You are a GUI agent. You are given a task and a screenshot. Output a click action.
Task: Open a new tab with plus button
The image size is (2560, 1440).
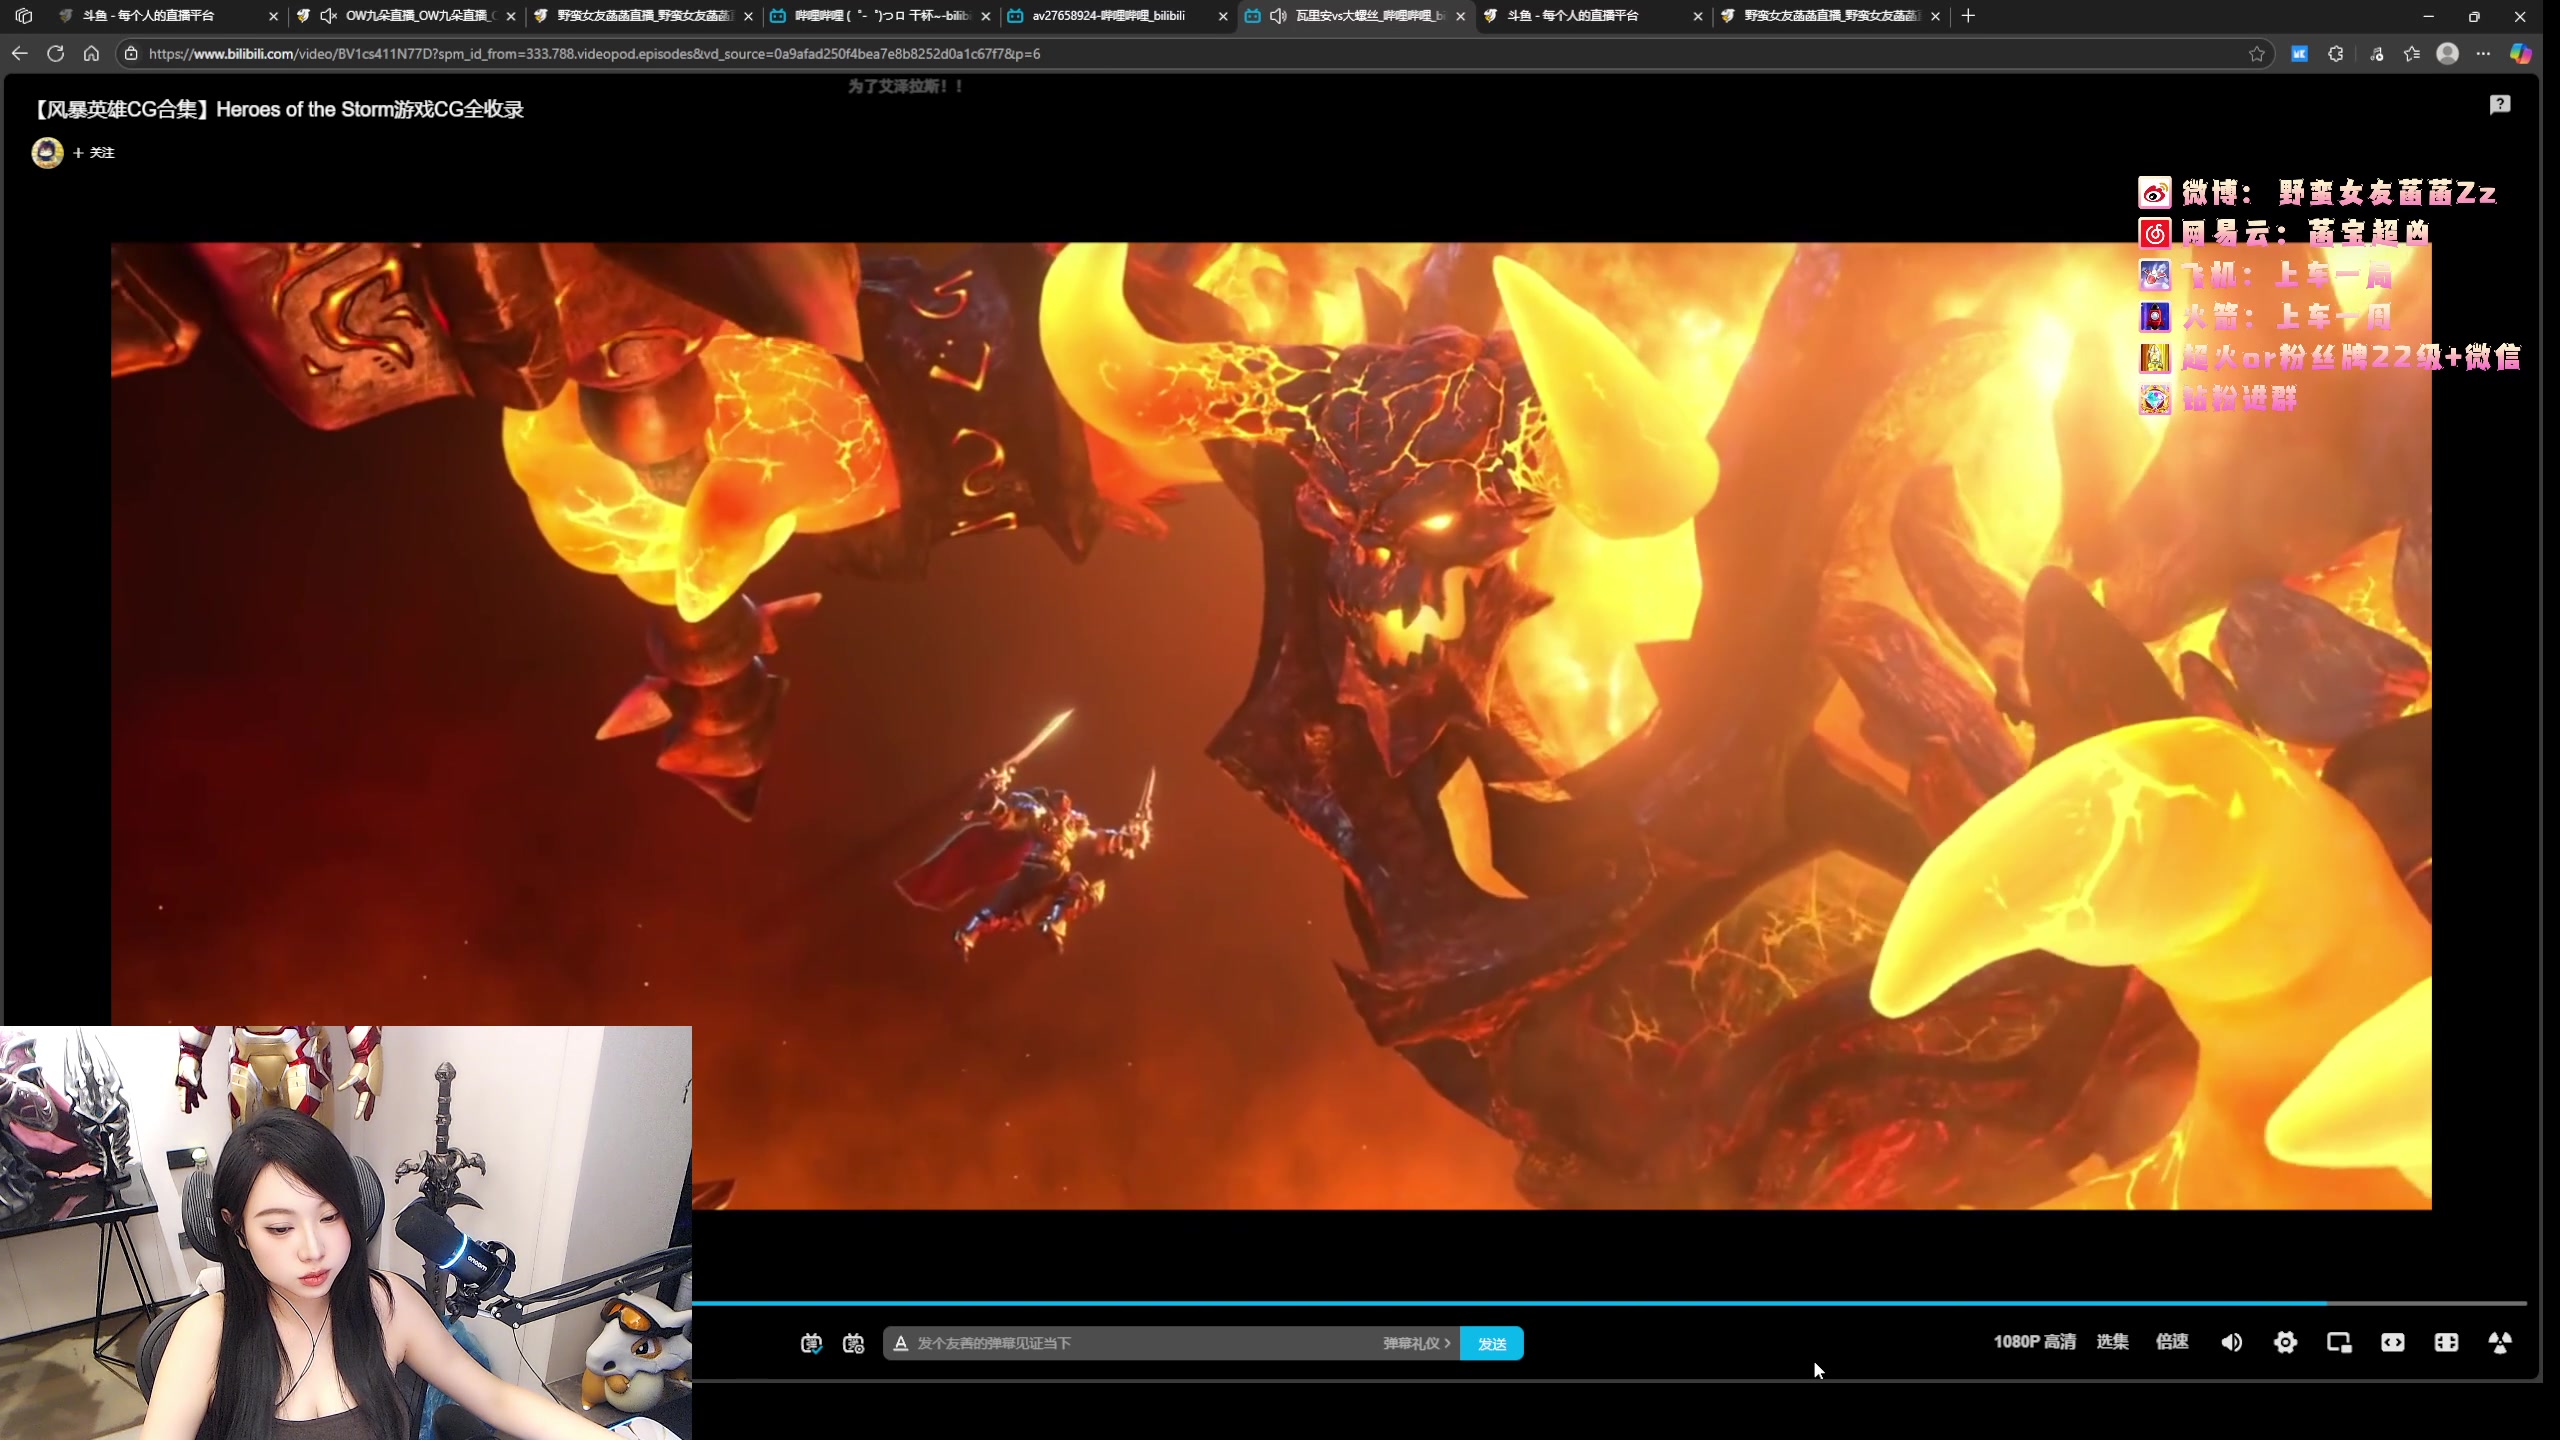pos(1968,16)
